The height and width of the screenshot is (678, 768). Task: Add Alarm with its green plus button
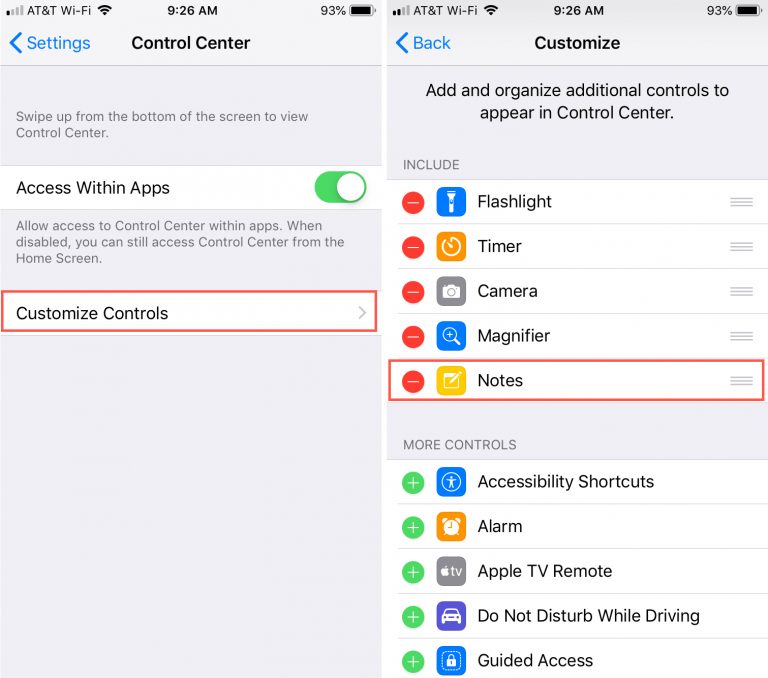pyautogui.click(x=413, y=527)
